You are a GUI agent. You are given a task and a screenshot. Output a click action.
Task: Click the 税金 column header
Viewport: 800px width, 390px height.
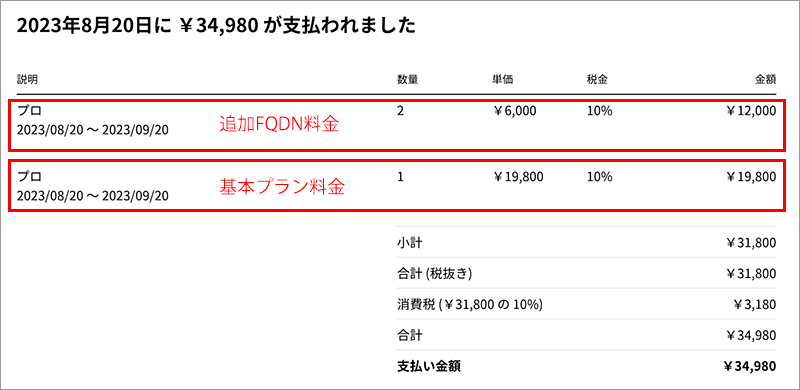(x=597, y=80)
